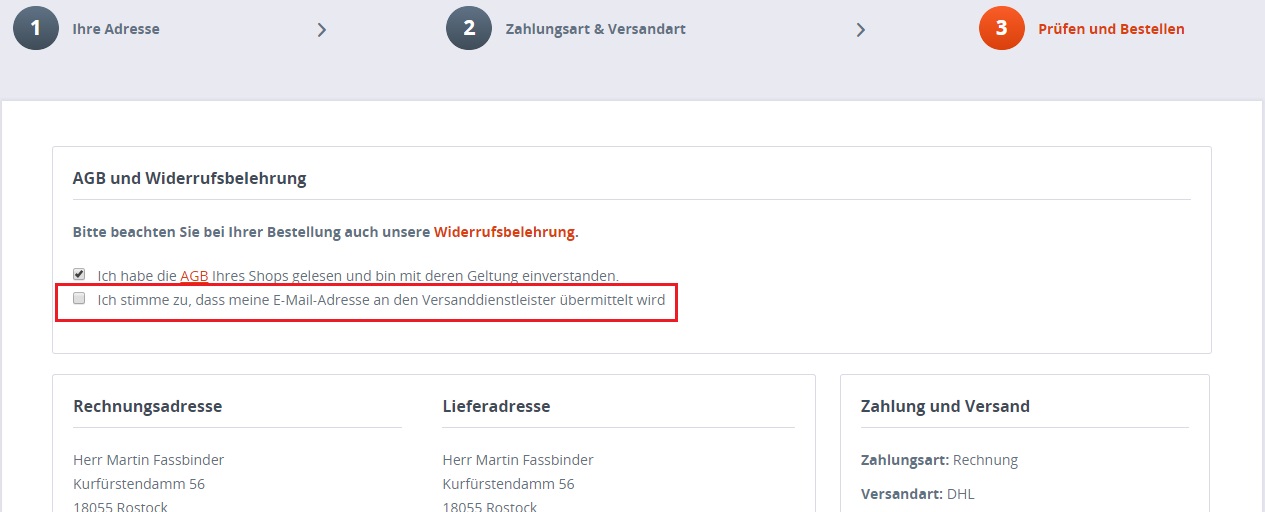Click the 'Lieferadresse' heading
The height and width of the screenshot is (512, 1265).
point(496,406)
